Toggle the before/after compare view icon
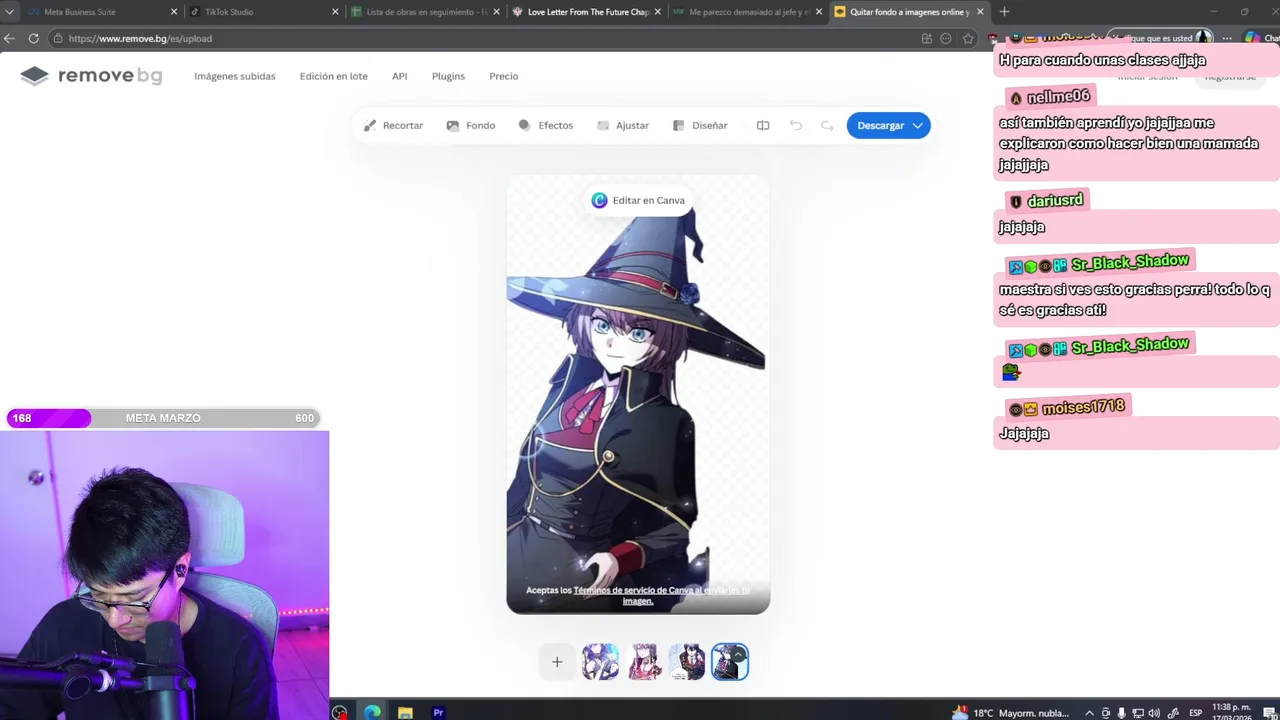Viewport: 1280px width, 720px height. 763,125
